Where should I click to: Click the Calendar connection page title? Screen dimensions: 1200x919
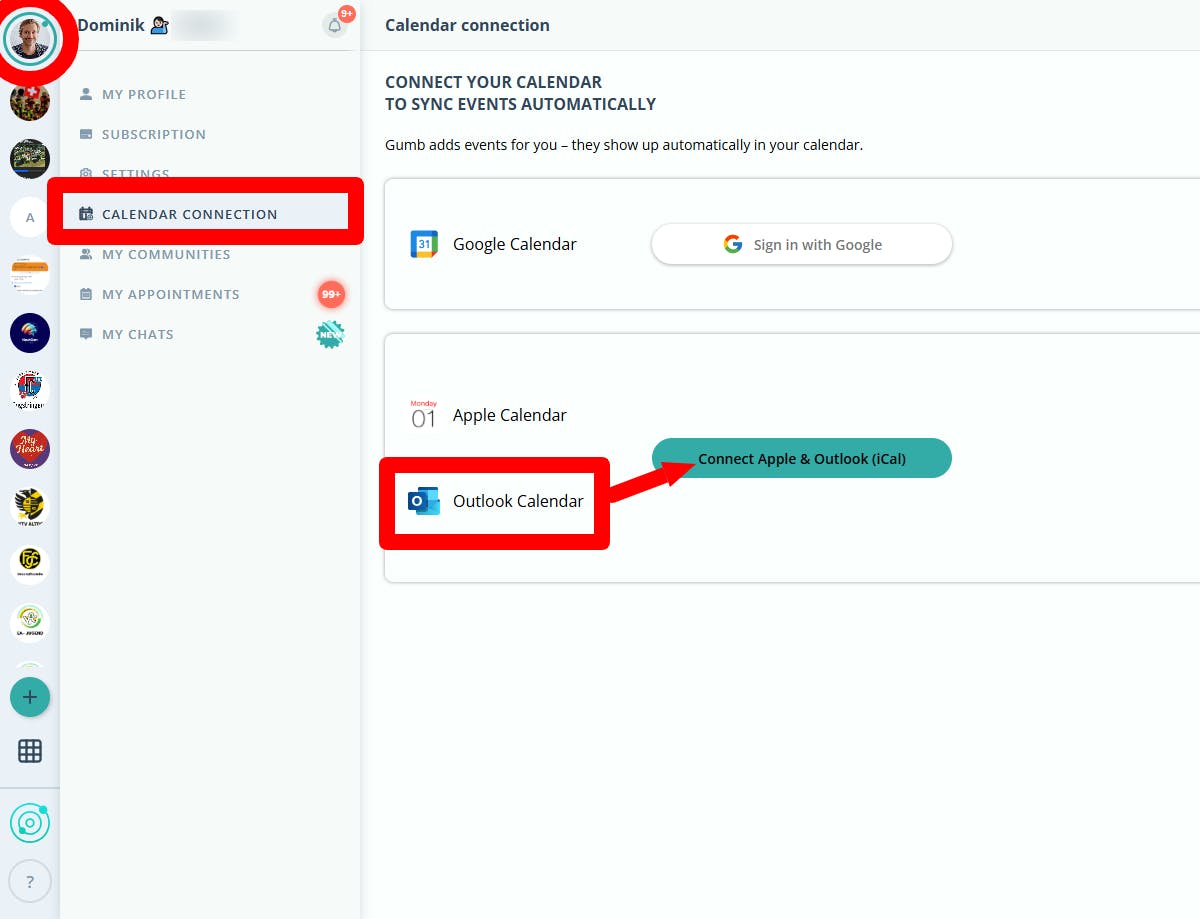pyautogui.click(x=467, y=25)
